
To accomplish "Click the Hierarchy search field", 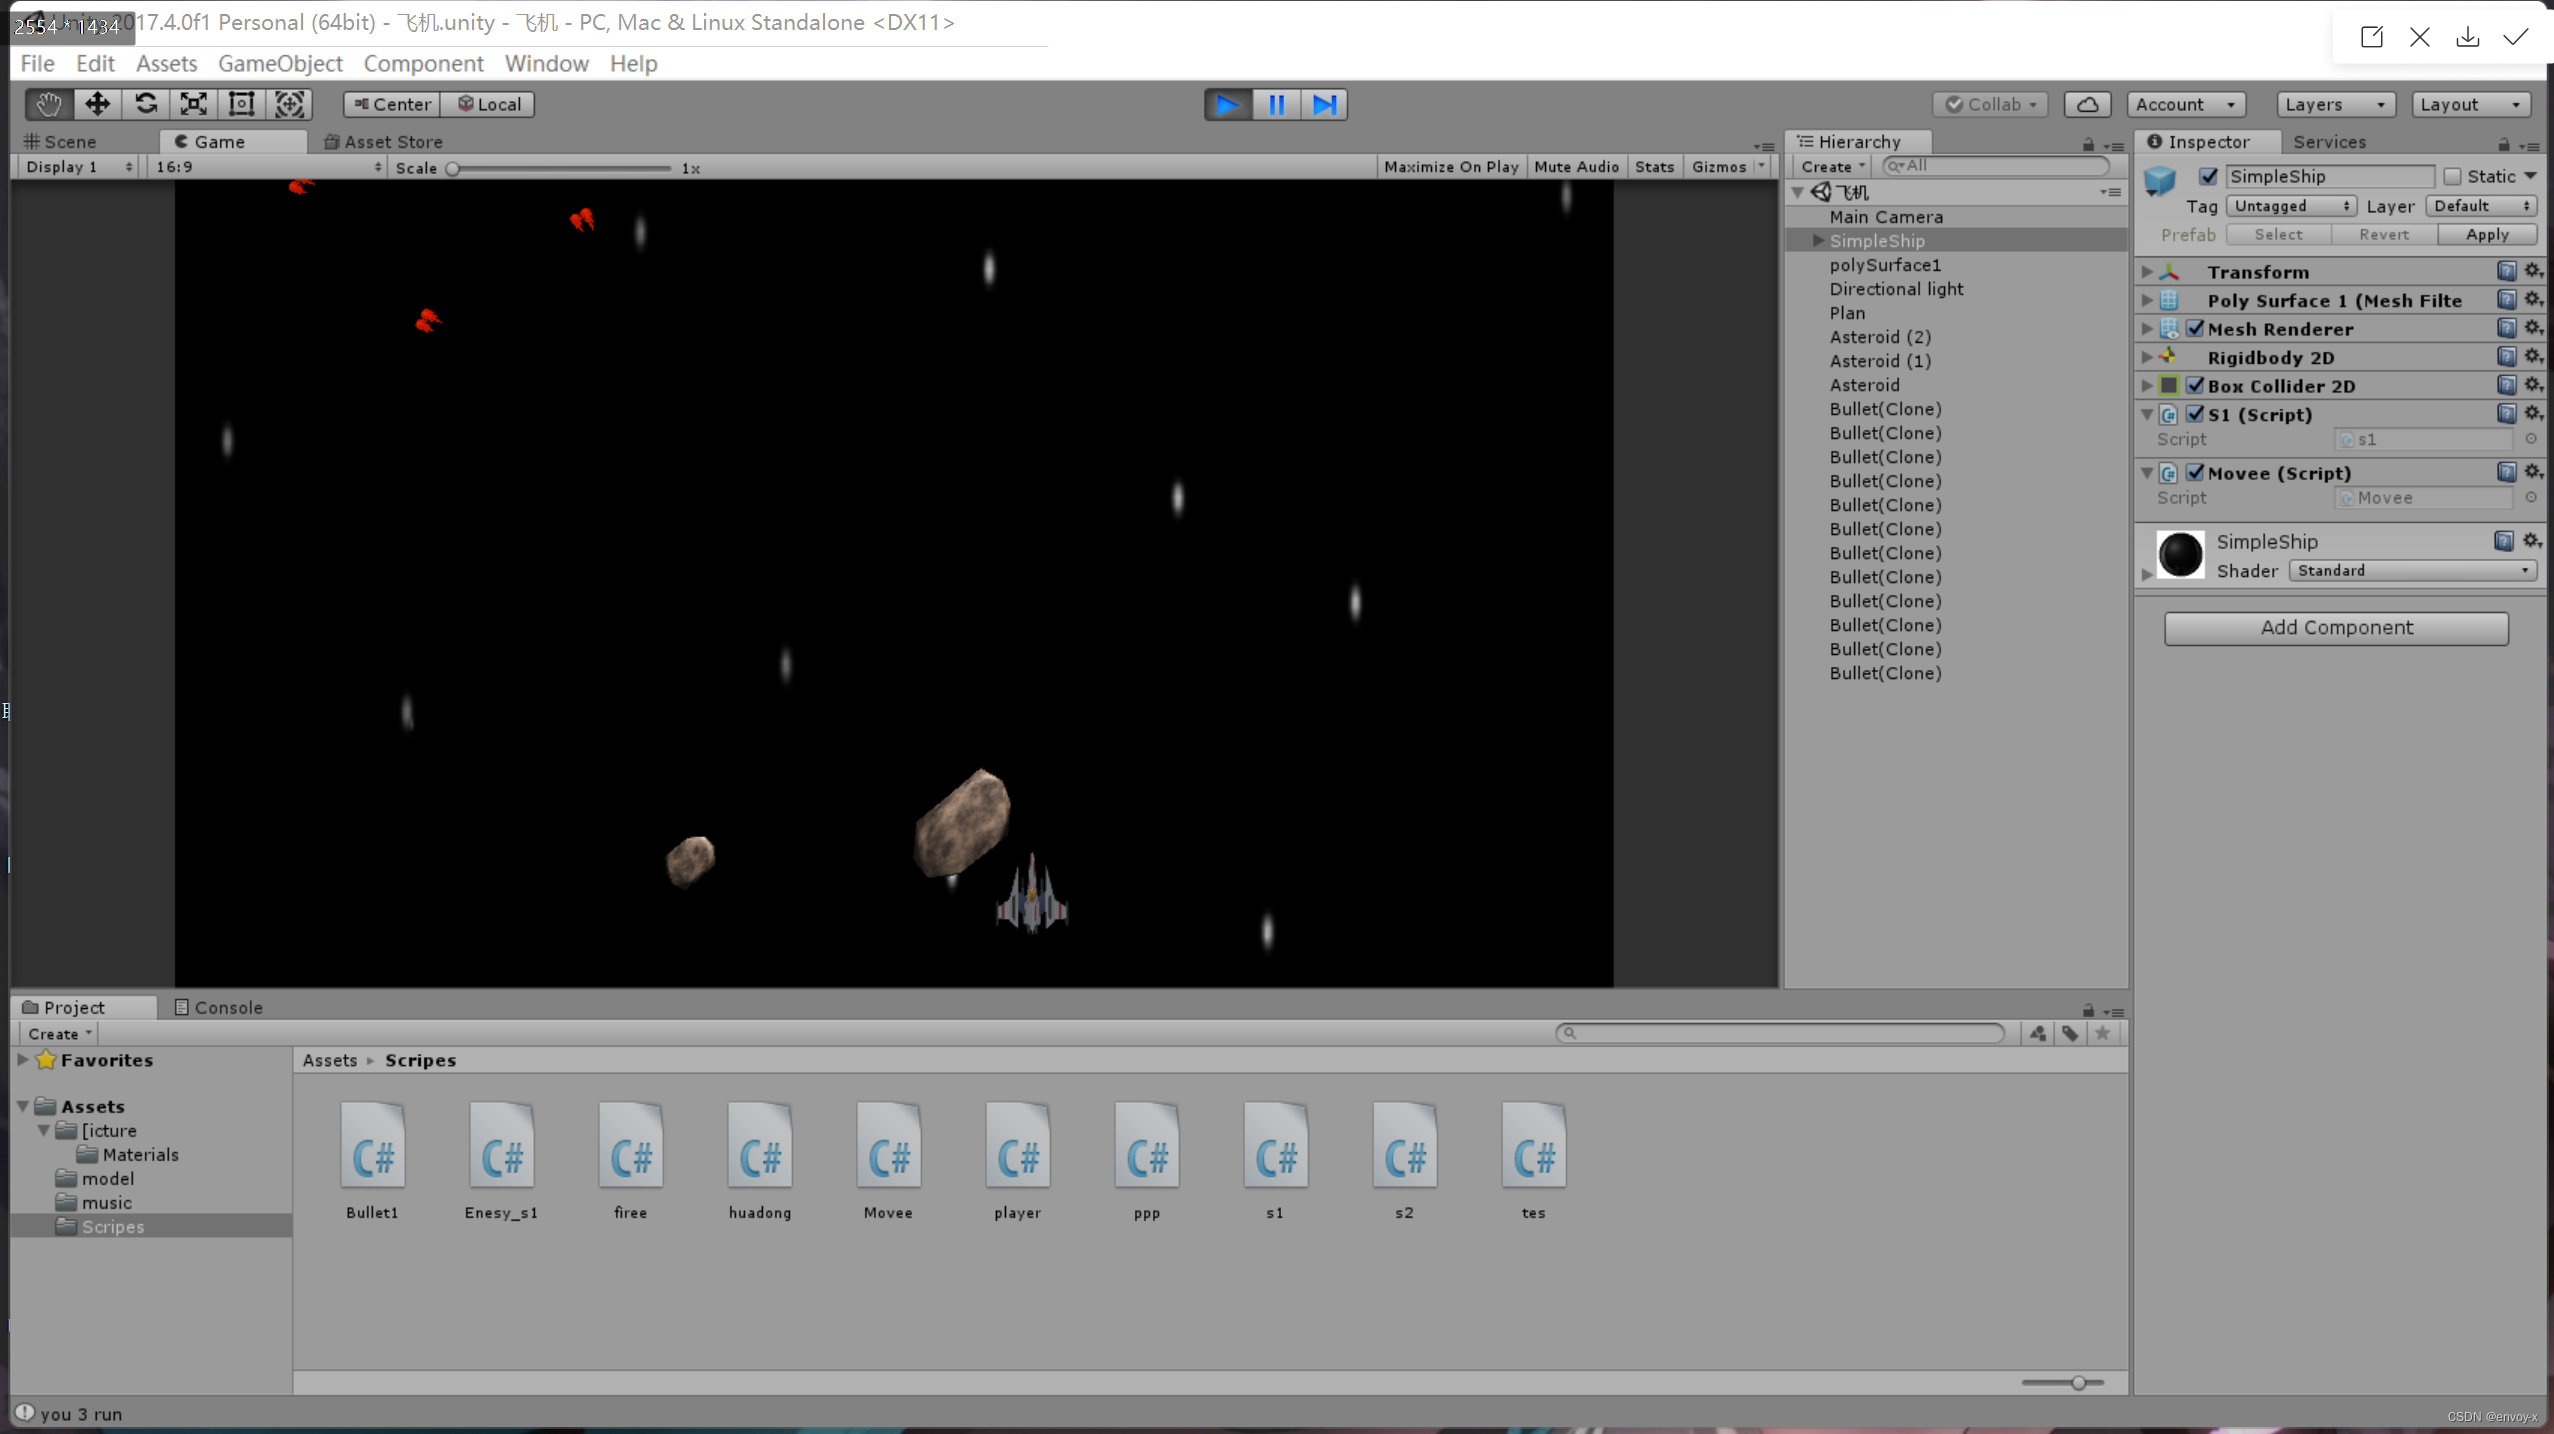I will [1996, 166].
